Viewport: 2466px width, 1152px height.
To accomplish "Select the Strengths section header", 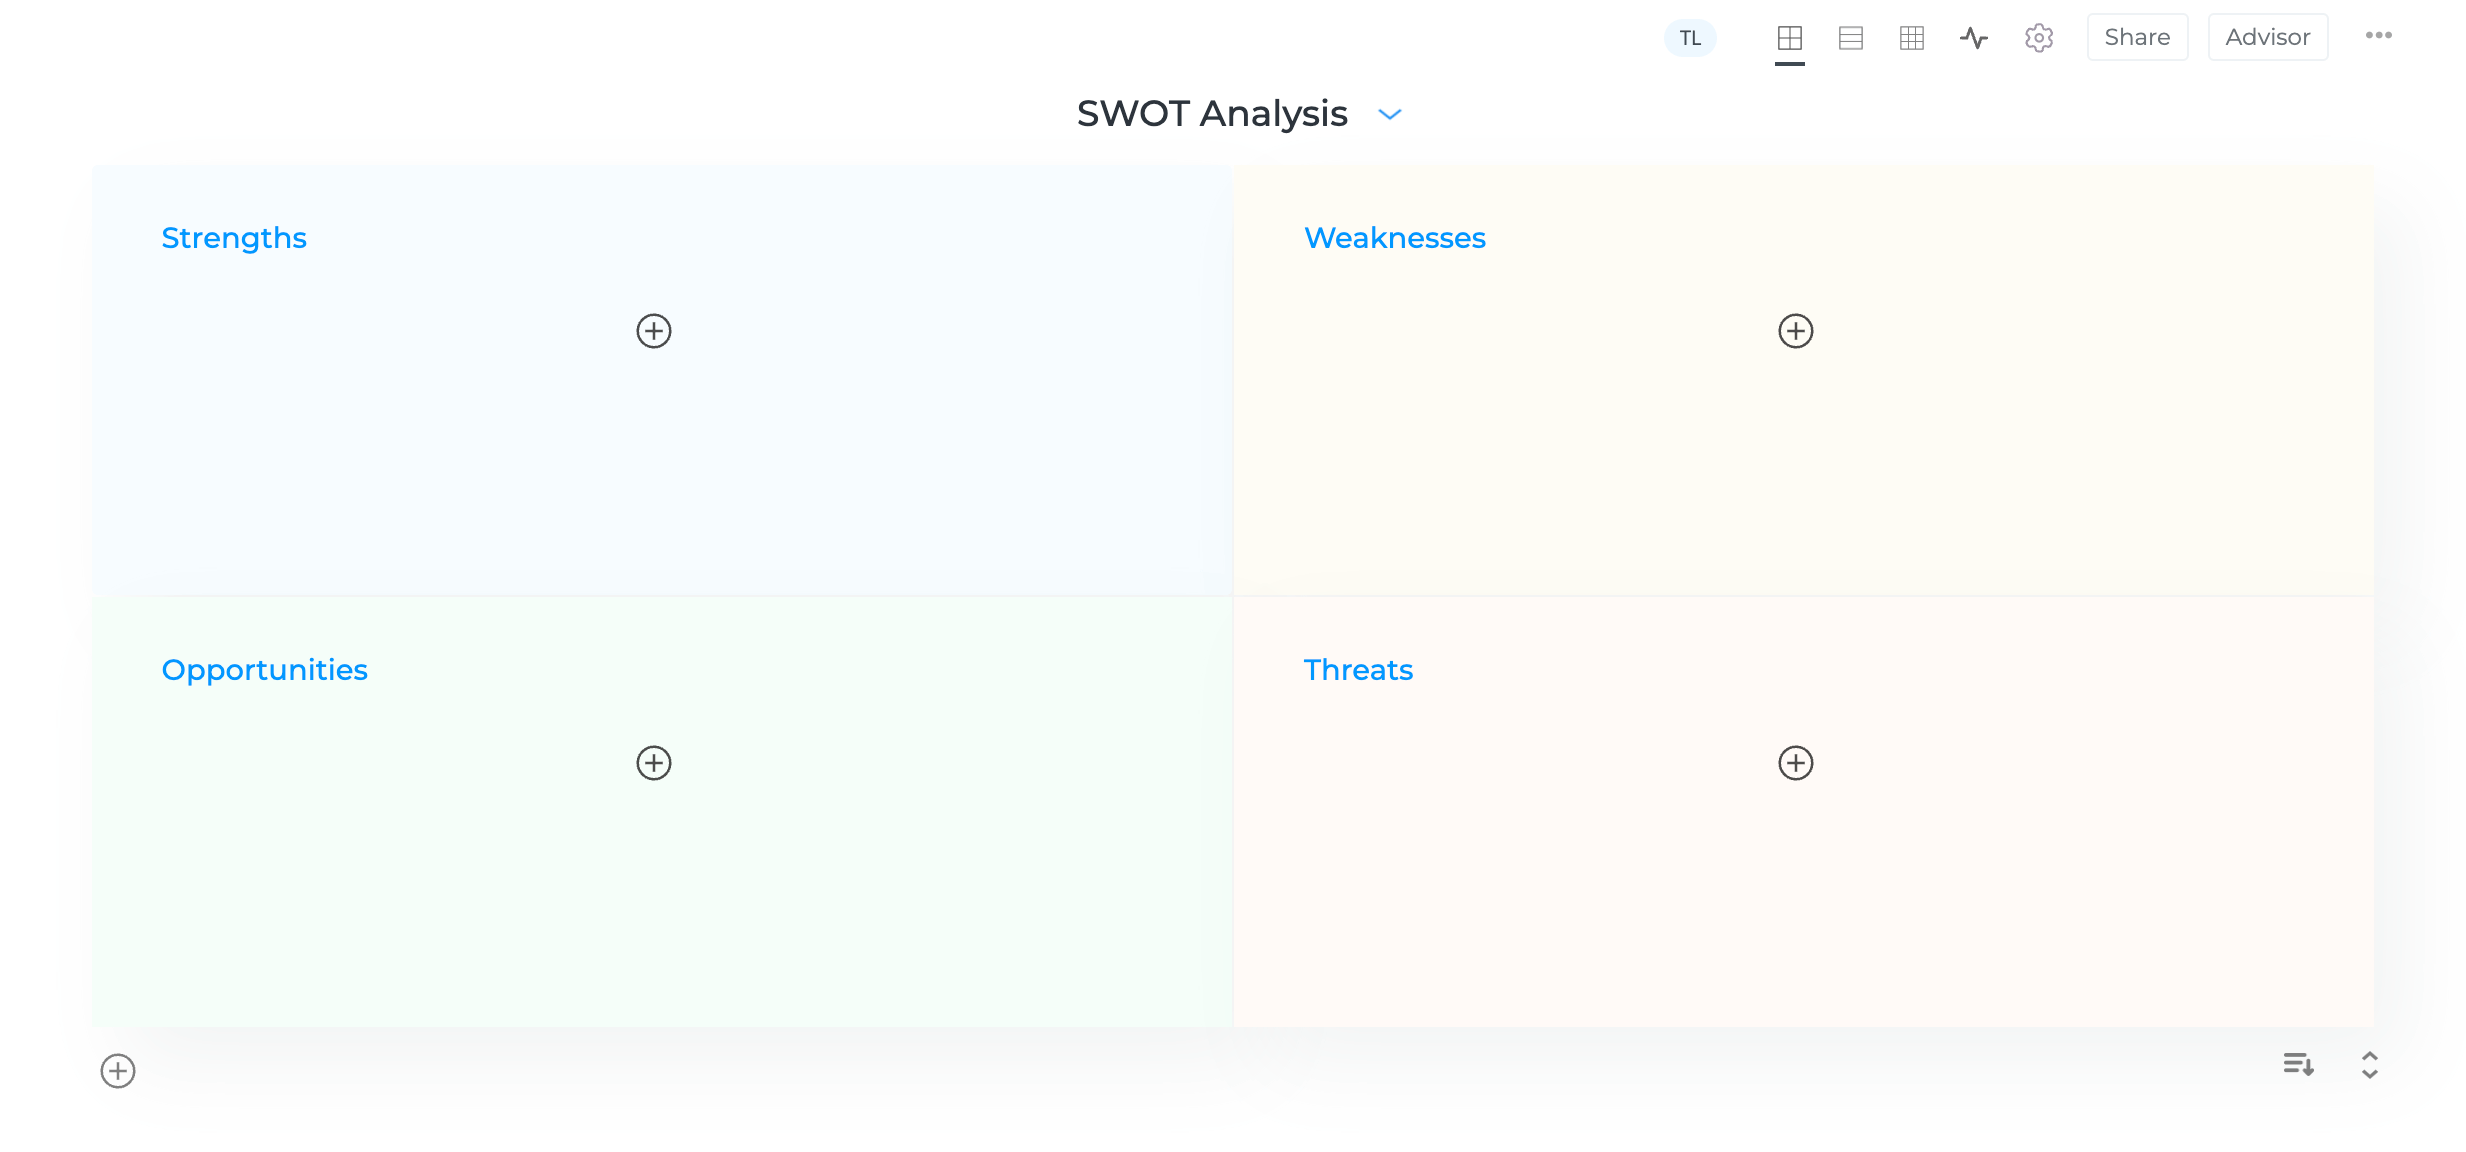I will tap(234, 238).
